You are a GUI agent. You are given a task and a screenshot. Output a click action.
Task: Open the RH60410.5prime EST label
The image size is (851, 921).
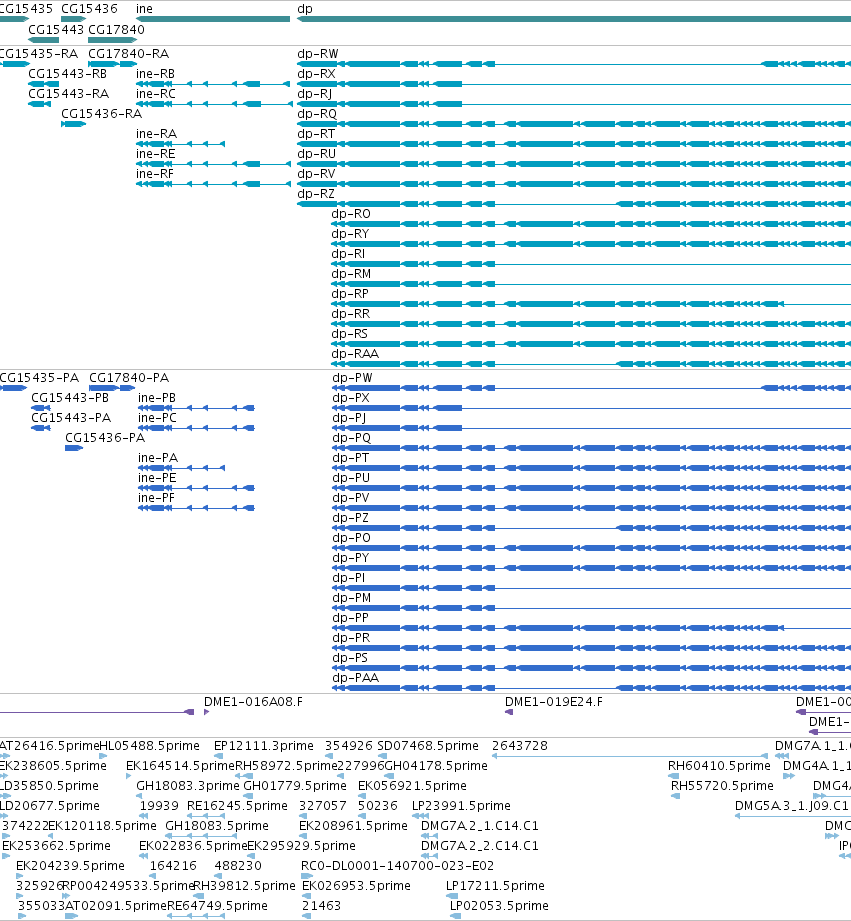(719, 765)
